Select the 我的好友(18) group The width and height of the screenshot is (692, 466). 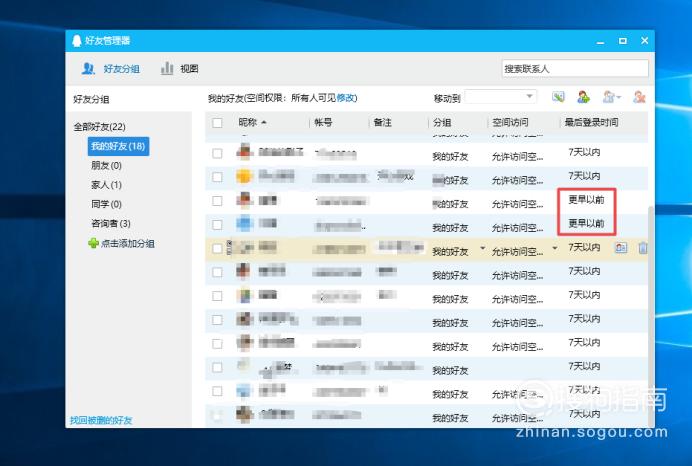(x=118, y=147)
